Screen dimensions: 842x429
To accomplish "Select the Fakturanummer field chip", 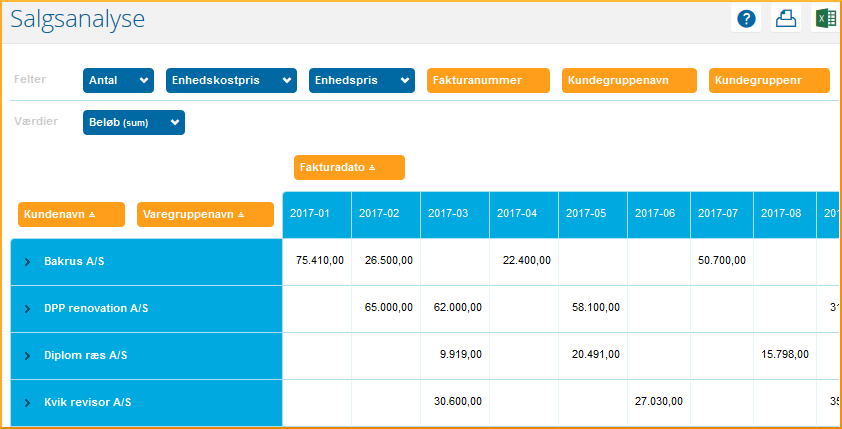I will (488, 80).
